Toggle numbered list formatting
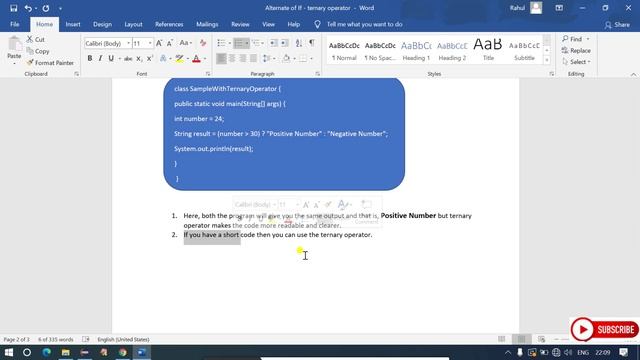The width and height of the screenshot is (640, 360). tap(239, 43)
